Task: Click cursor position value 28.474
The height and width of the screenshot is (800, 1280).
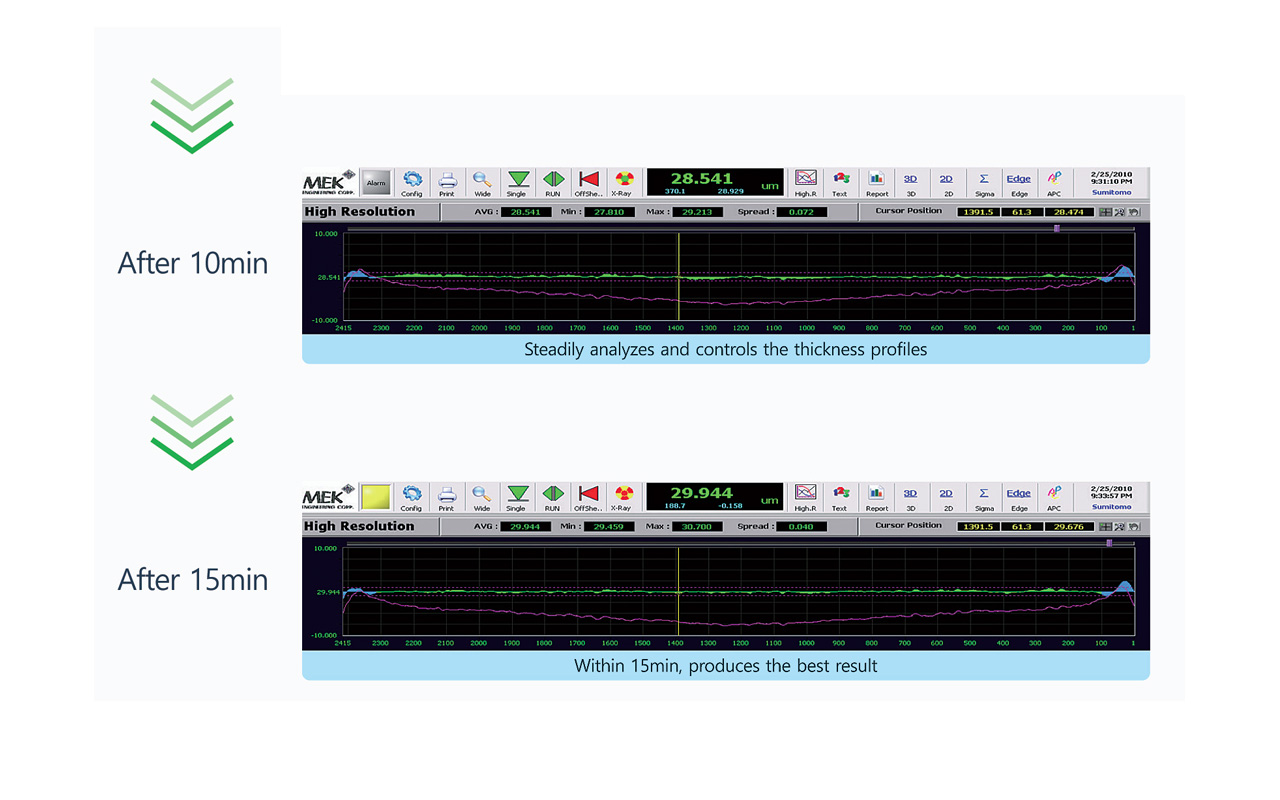Action: (1070, 212)
